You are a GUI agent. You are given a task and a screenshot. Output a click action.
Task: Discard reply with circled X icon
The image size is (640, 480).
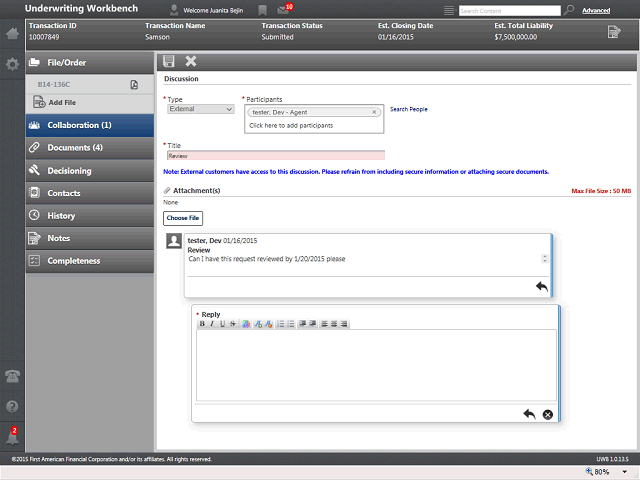[x=548, y=415]
